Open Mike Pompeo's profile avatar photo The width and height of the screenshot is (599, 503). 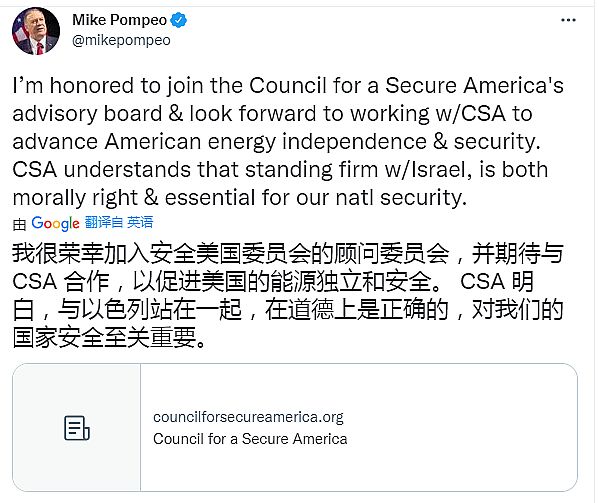click(36, 31)
